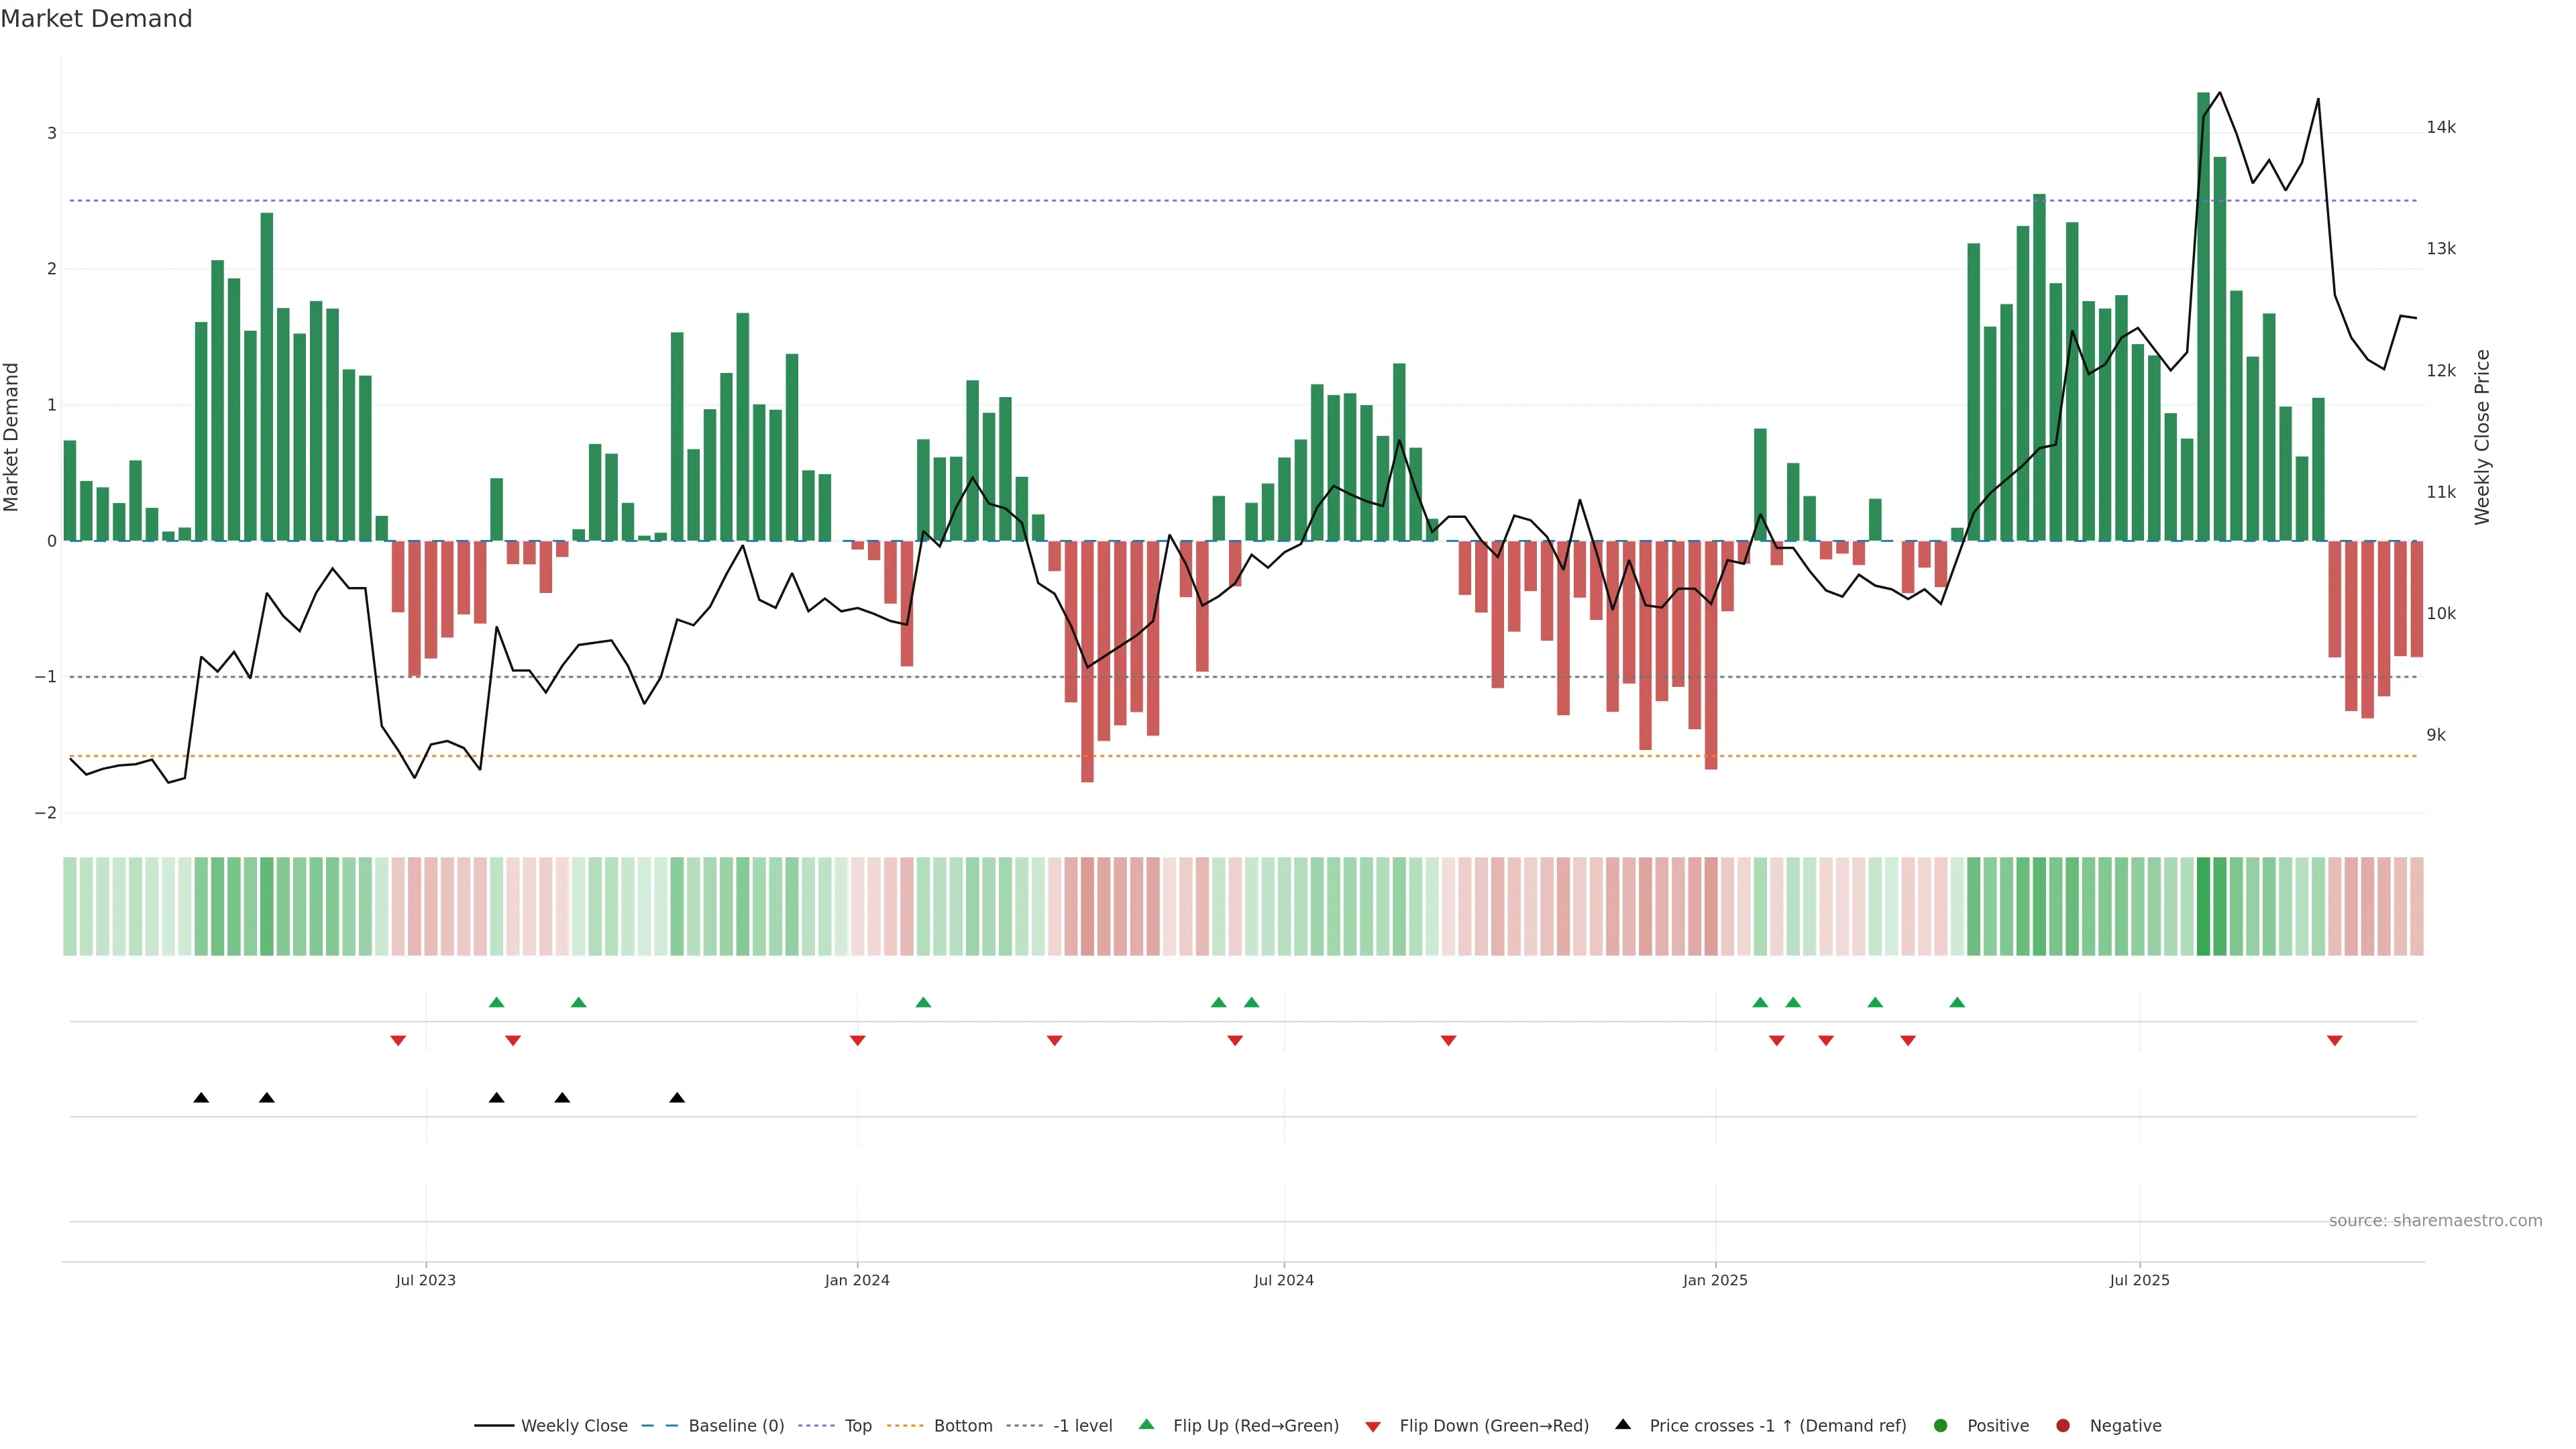Click the source: sharemaestro.com text
This screenshot has width=2576, height=1449.
(2435, 1221)
